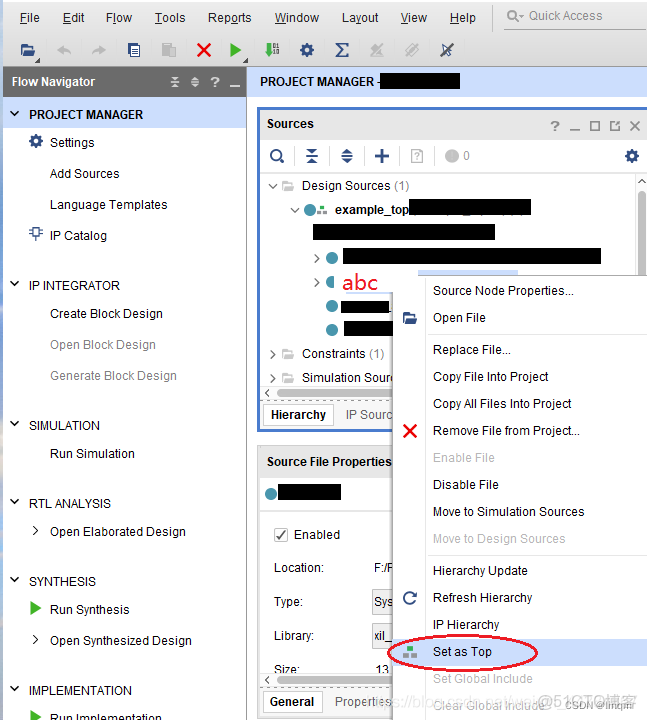
Task: Click Run Simulation
Action: 92,454
